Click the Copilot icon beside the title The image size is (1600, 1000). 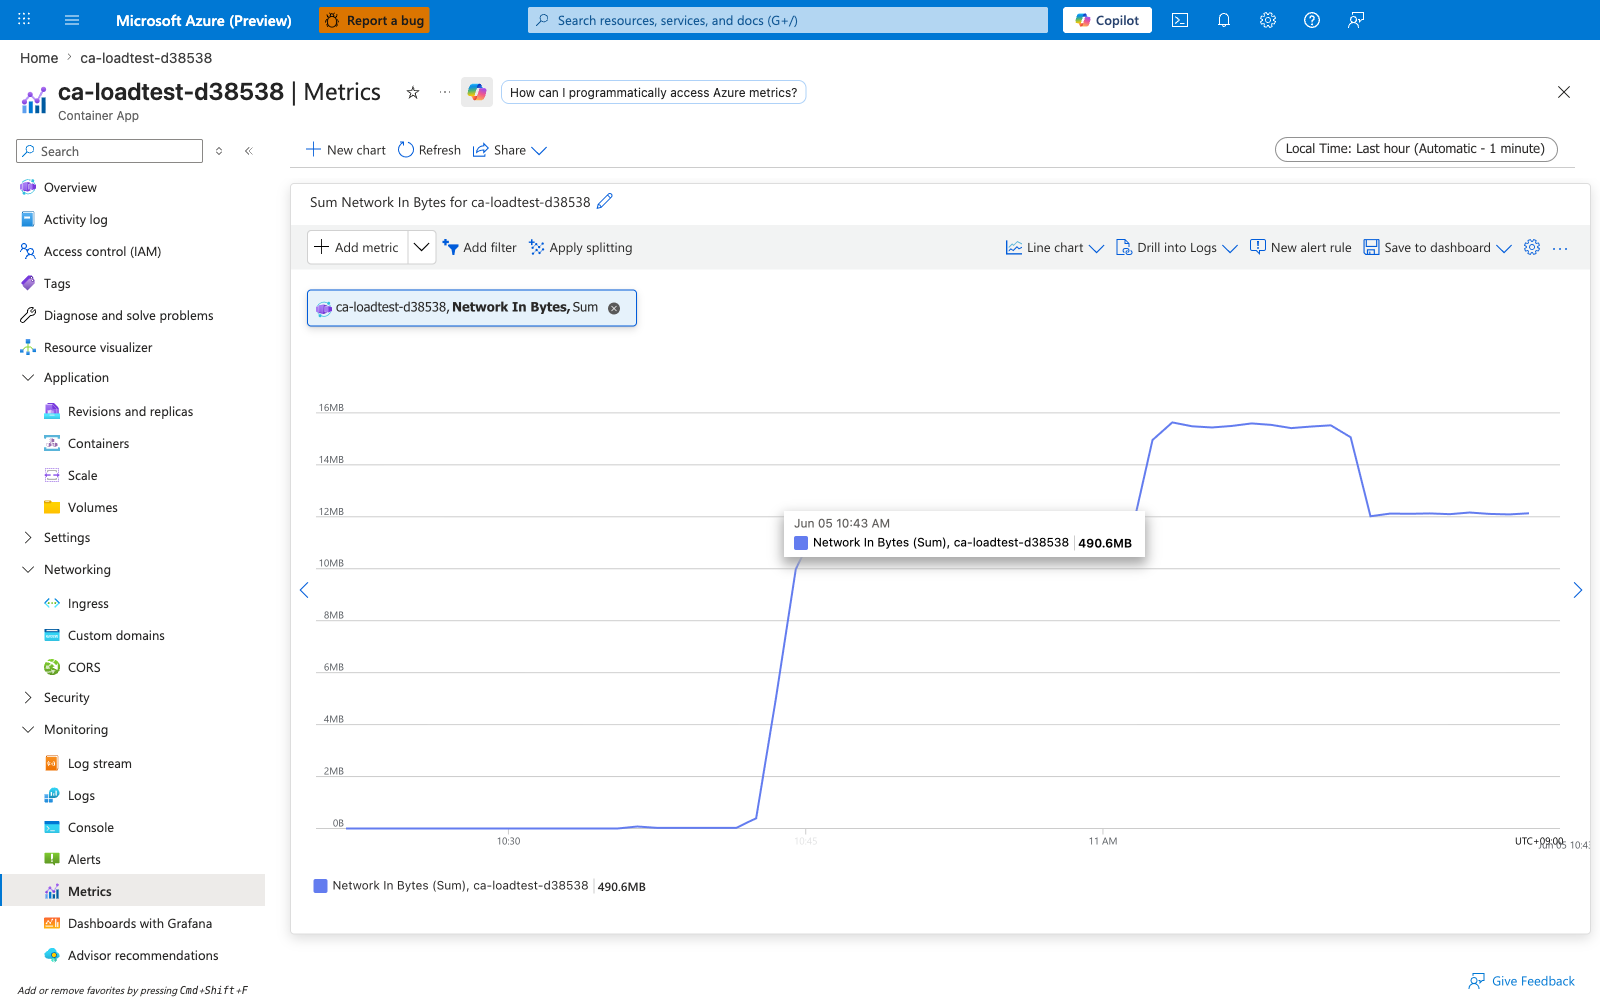[x=477, y=92]
